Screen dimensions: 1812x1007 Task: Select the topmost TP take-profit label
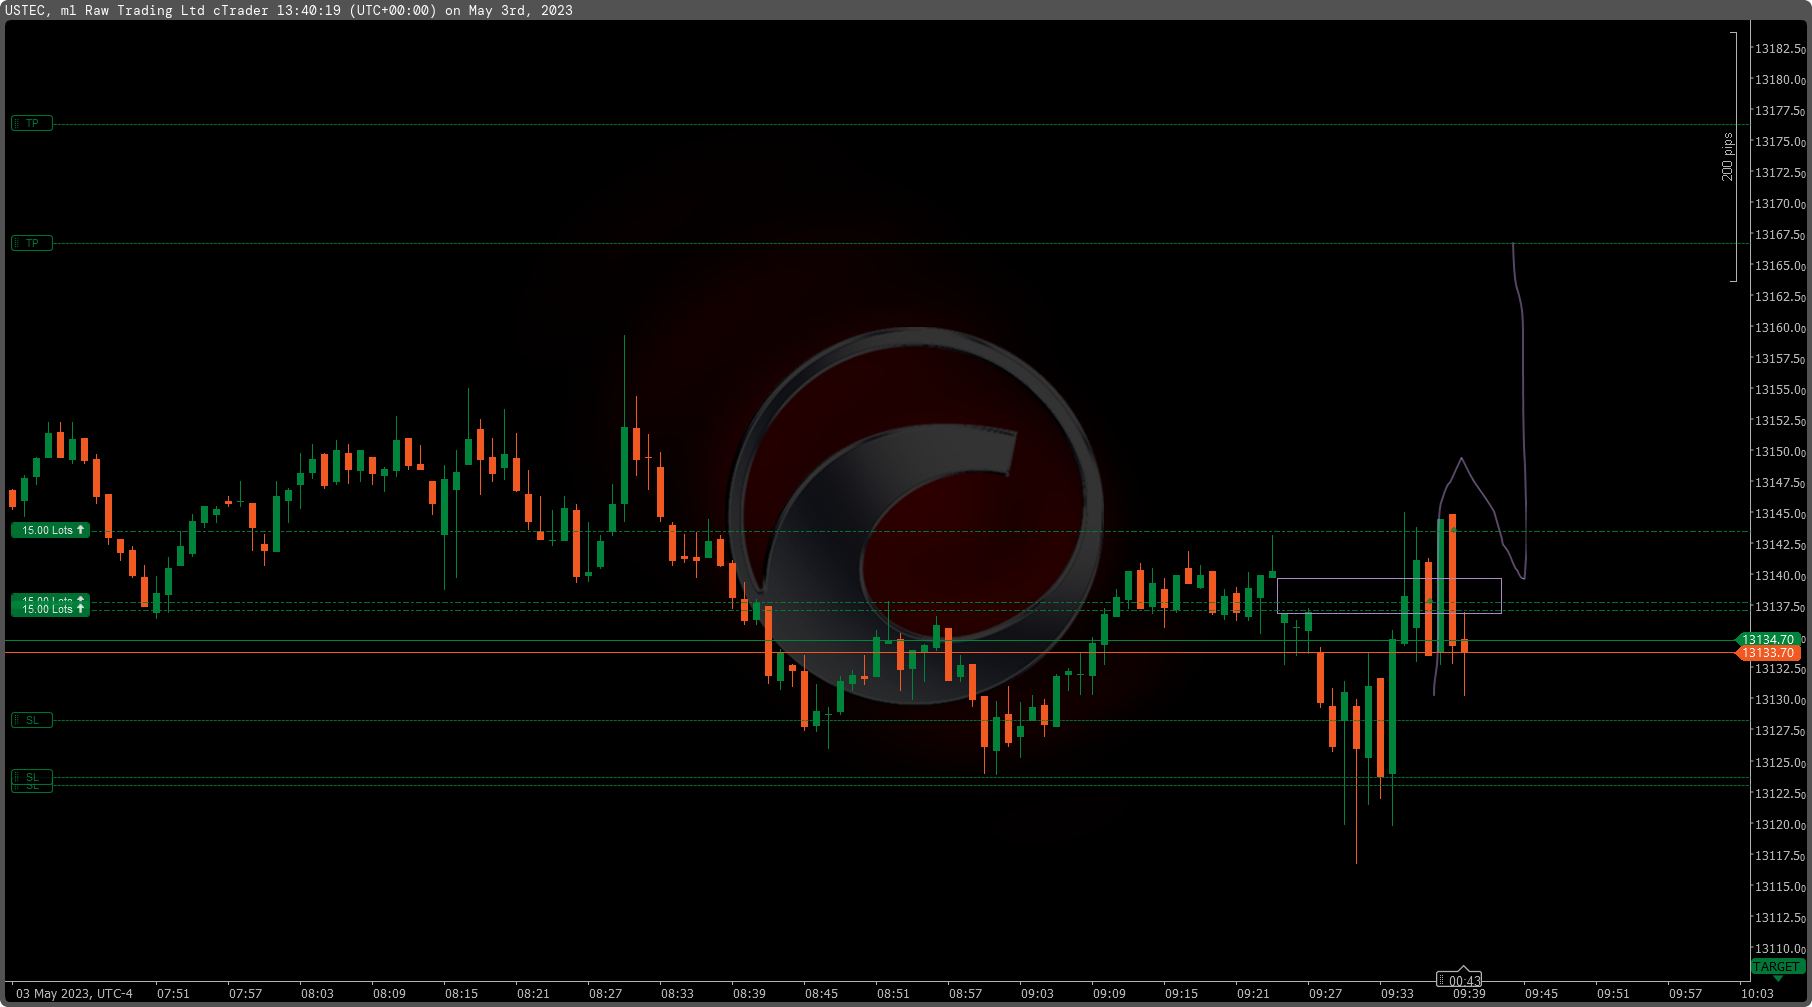pyautogui.click(x=31, y=123)
